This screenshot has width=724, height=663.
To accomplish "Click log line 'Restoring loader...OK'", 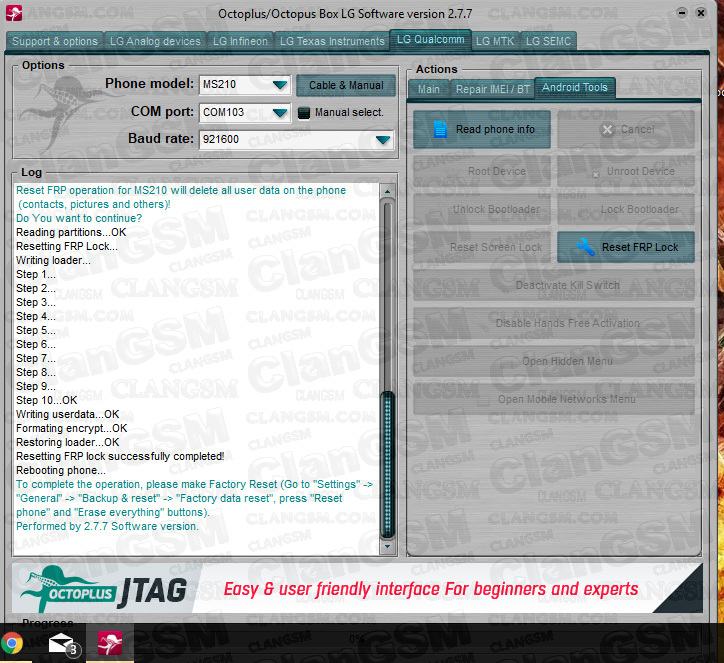I will pyautogui.click(x=67, y=442).
